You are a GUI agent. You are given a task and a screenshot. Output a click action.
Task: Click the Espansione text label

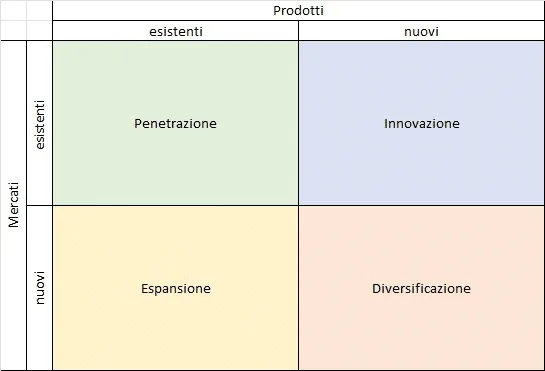point(176,289)
